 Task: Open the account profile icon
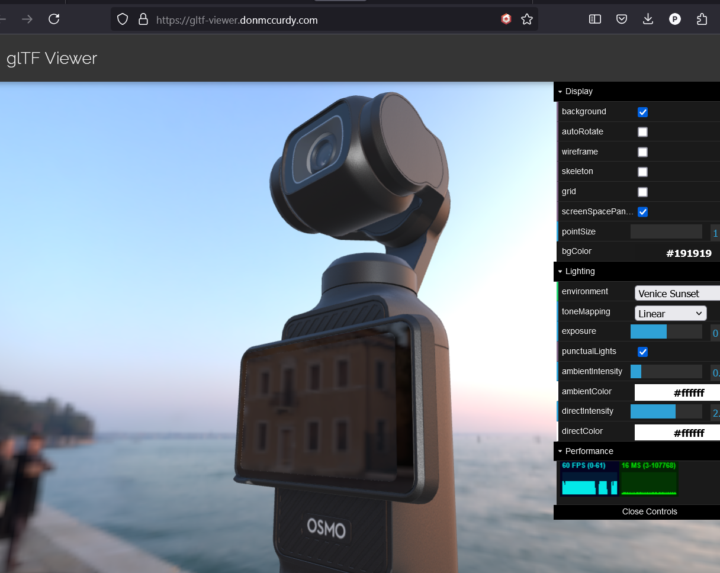pos(675,19)
